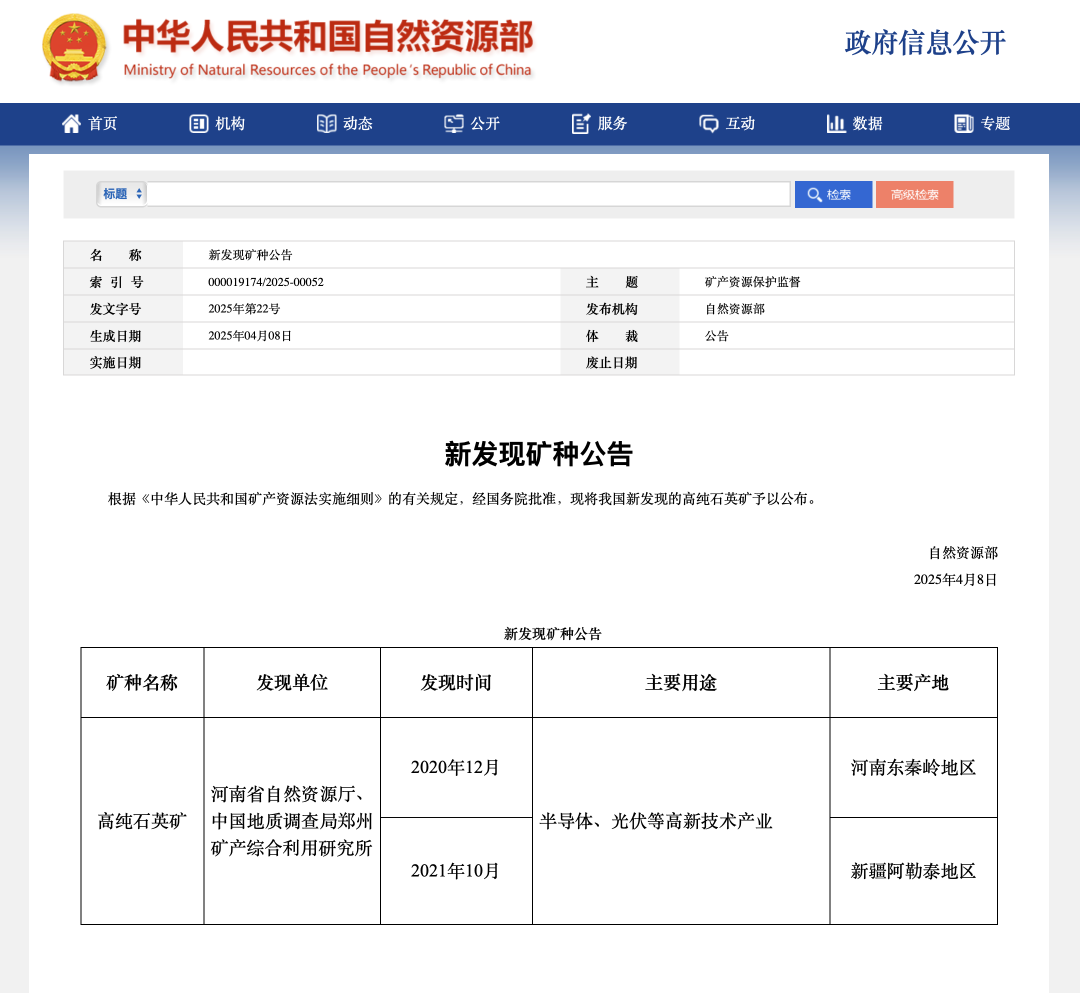The image size is (1080, 993).
Task: Click the 政府信息公开 header link
Action: tap(925, 43)
